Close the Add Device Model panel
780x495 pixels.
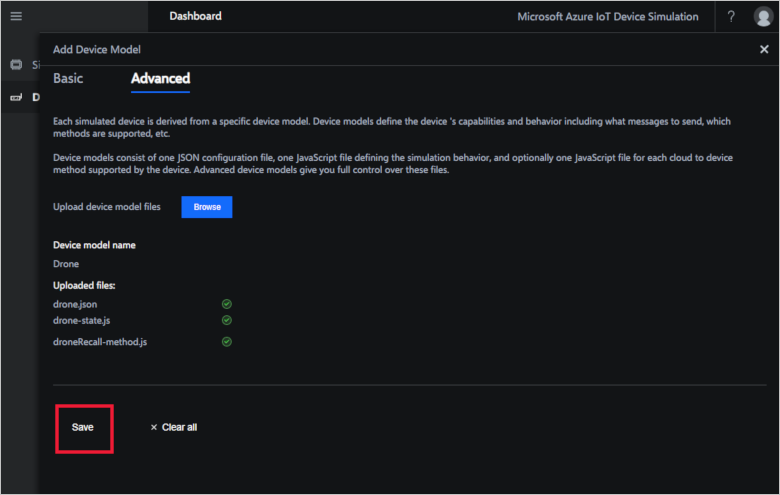(x=764, y=49)
